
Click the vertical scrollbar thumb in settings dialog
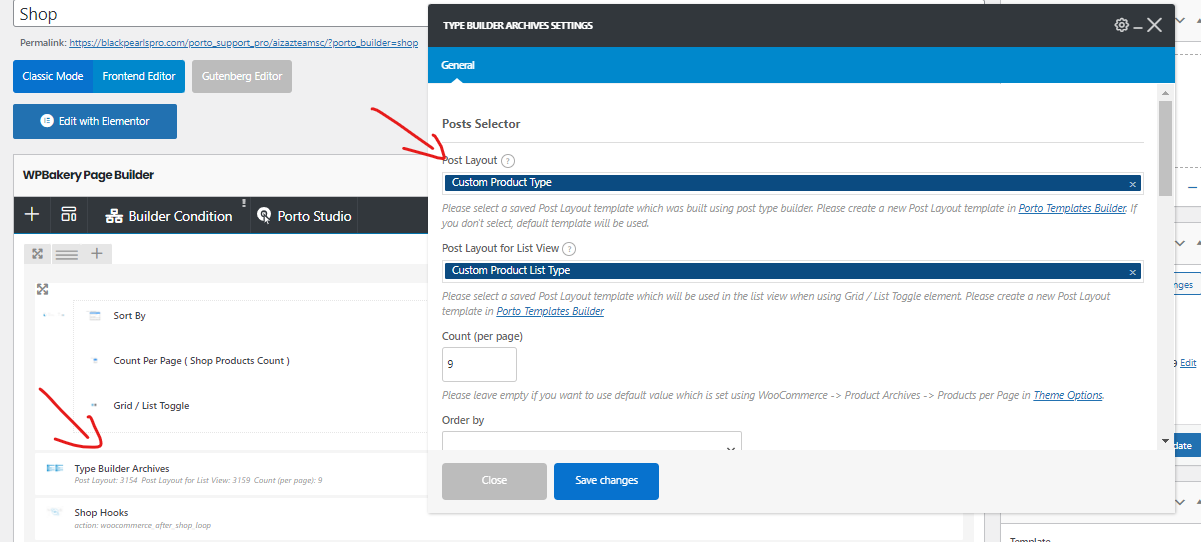click(1165, 147)
